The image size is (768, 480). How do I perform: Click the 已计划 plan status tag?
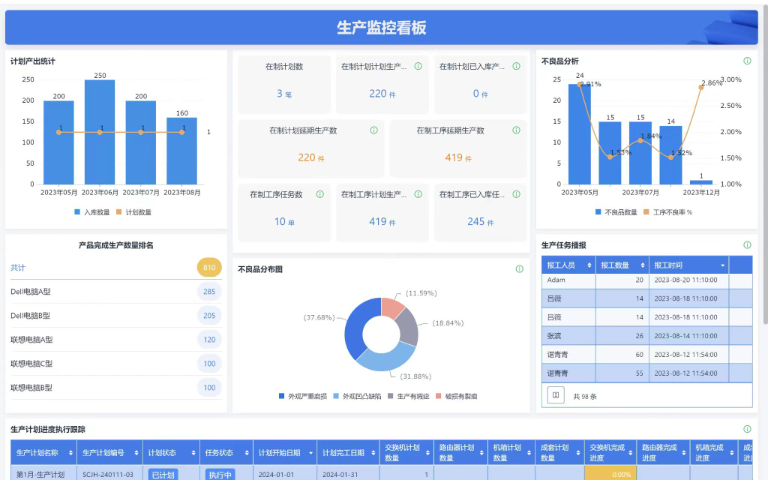(162, 475)
